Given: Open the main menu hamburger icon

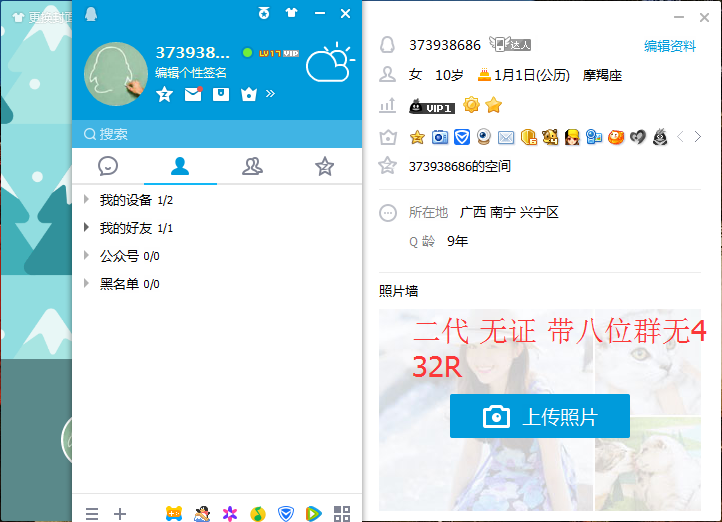Looking at the screenshot, I should tap(92, 514).
